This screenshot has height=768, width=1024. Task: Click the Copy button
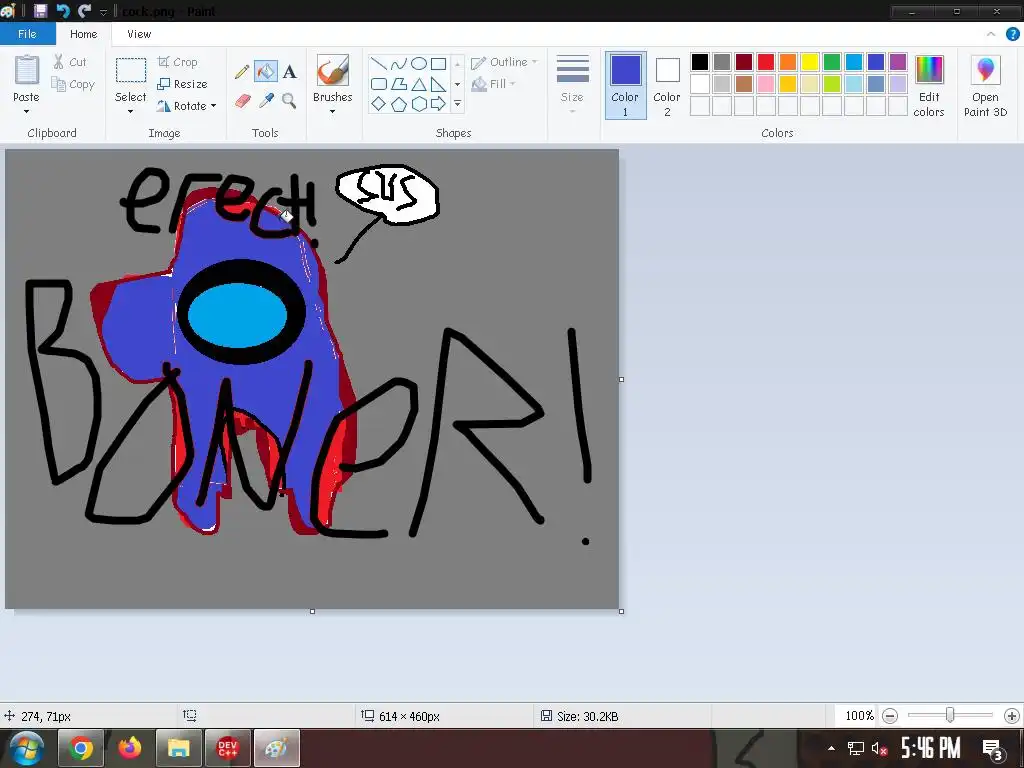tap(73, 84)
